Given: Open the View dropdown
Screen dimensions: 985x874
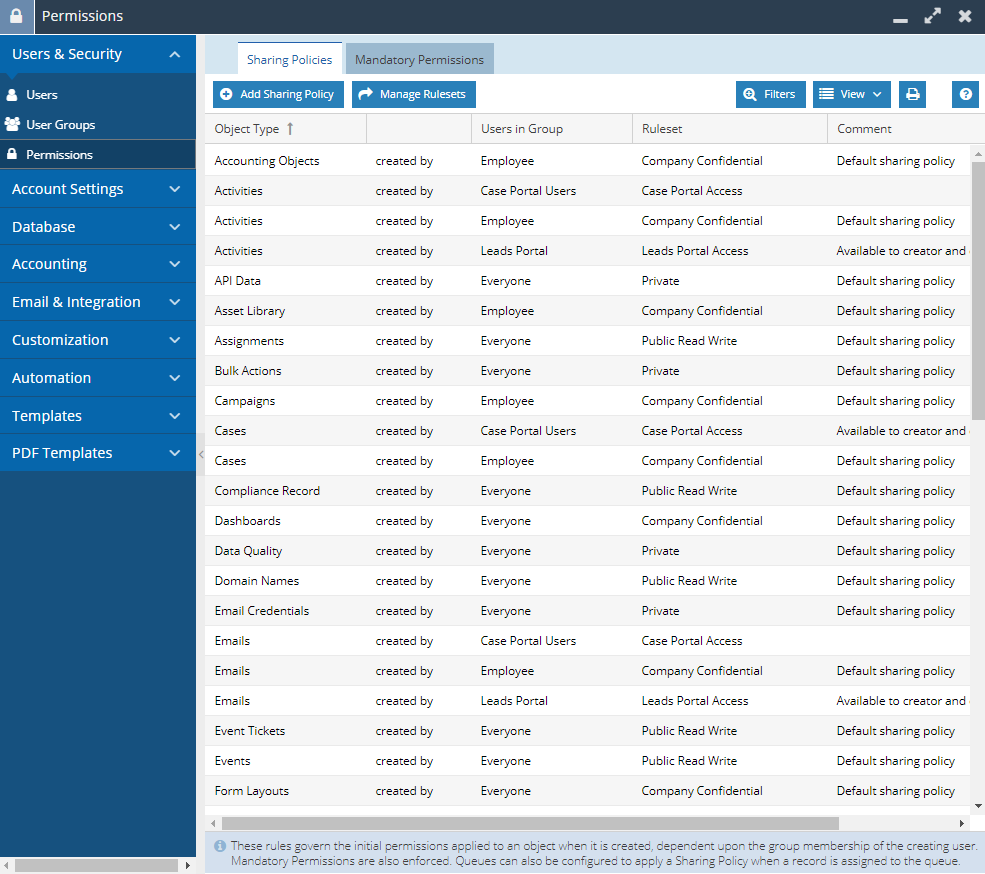Looking at the screenshot, I should point(851,93).
